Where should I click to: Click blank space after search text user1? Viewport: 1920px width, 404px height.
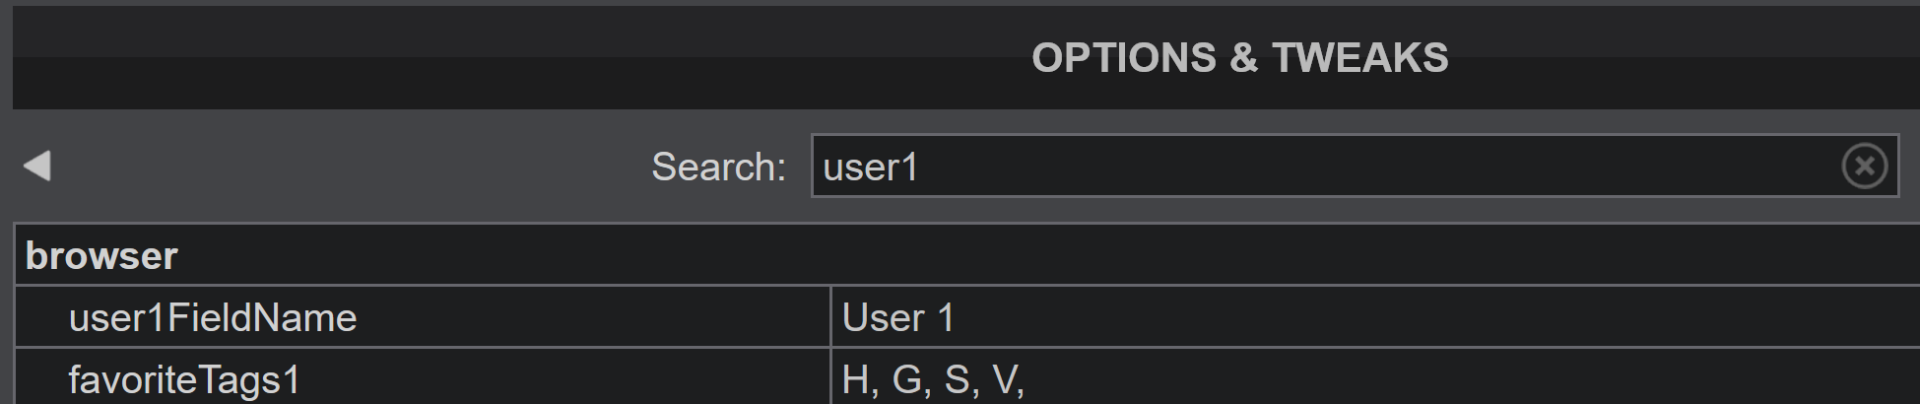(x=1380, y=166)
